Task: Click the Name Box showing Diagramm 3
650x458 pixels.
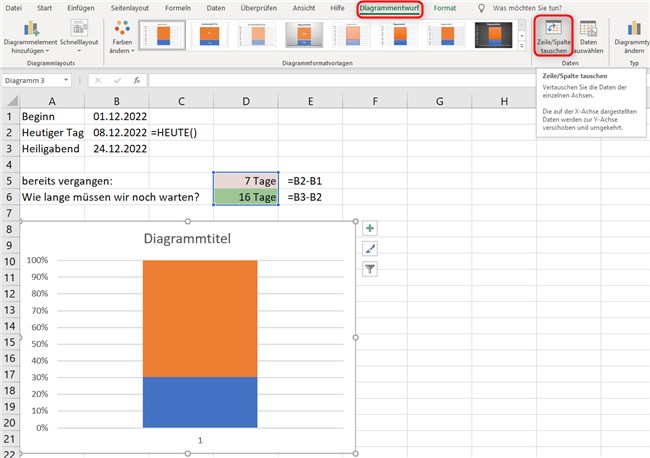Action: point(32,80)
